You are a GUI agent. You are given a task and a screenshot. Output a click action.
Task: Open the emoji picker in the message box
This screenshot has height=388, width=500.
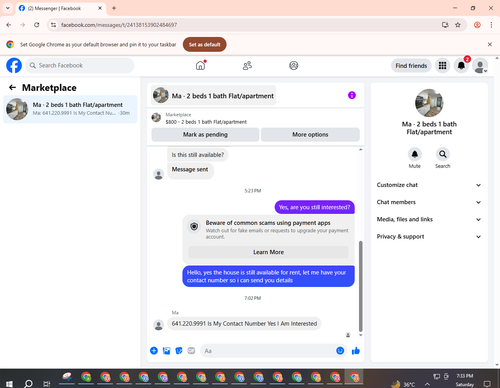click(340, 351)
